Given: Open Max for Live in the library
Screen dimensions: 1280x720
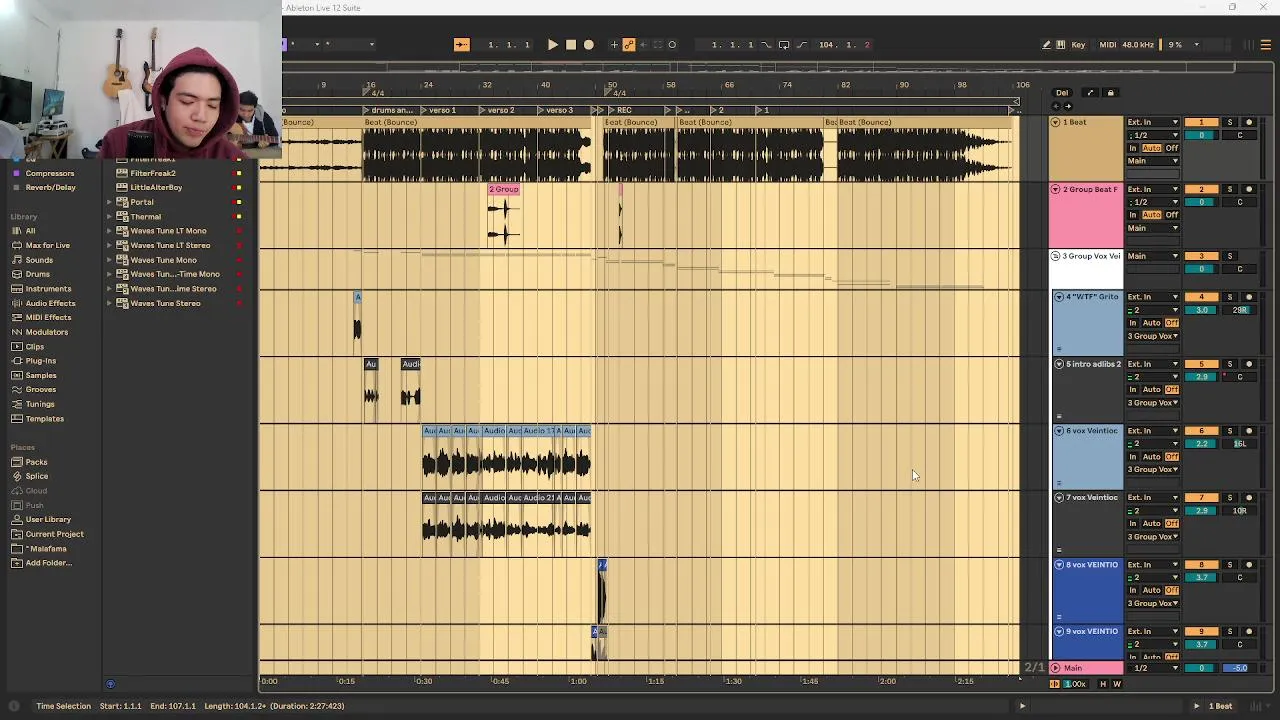Looking at the screenshot, I should point(47,245).
